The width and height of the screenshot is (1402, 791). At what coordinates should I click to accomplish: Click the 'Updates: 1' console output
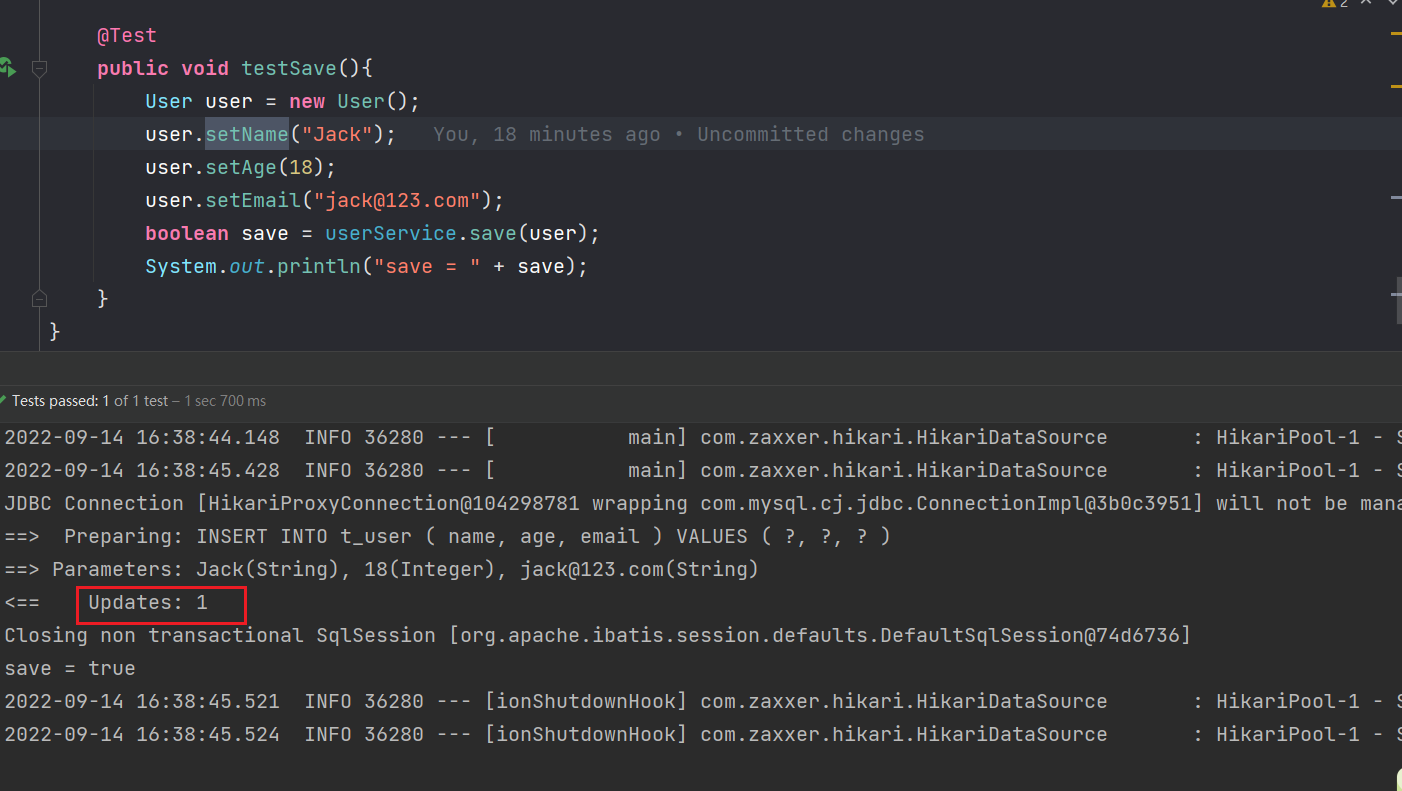pyautogui.click(x=148, y=602)
